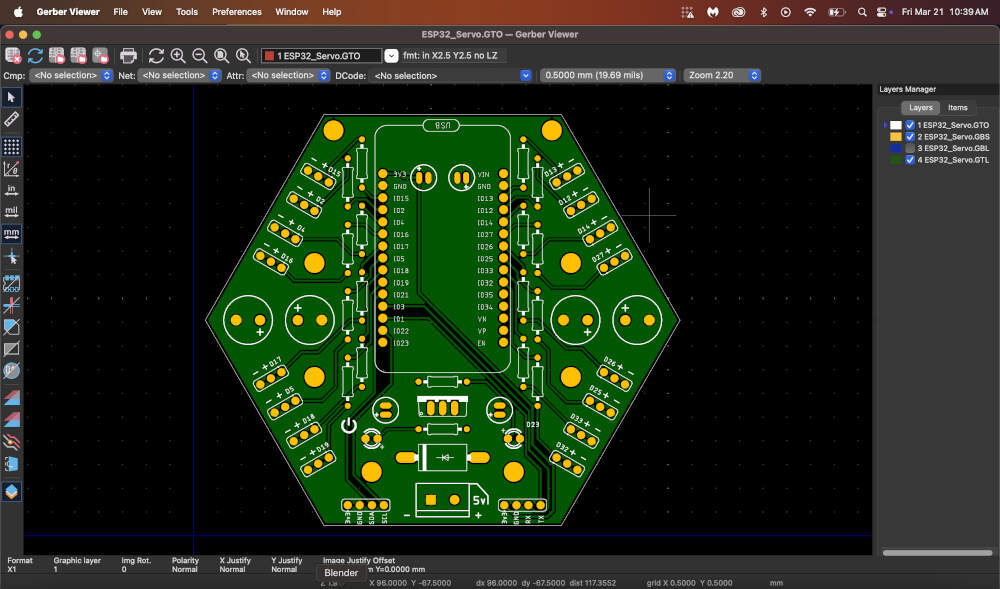The image size is (1000, 589).
Task: Click the white GTO layer color swatch
Action: tap(895, 125)
